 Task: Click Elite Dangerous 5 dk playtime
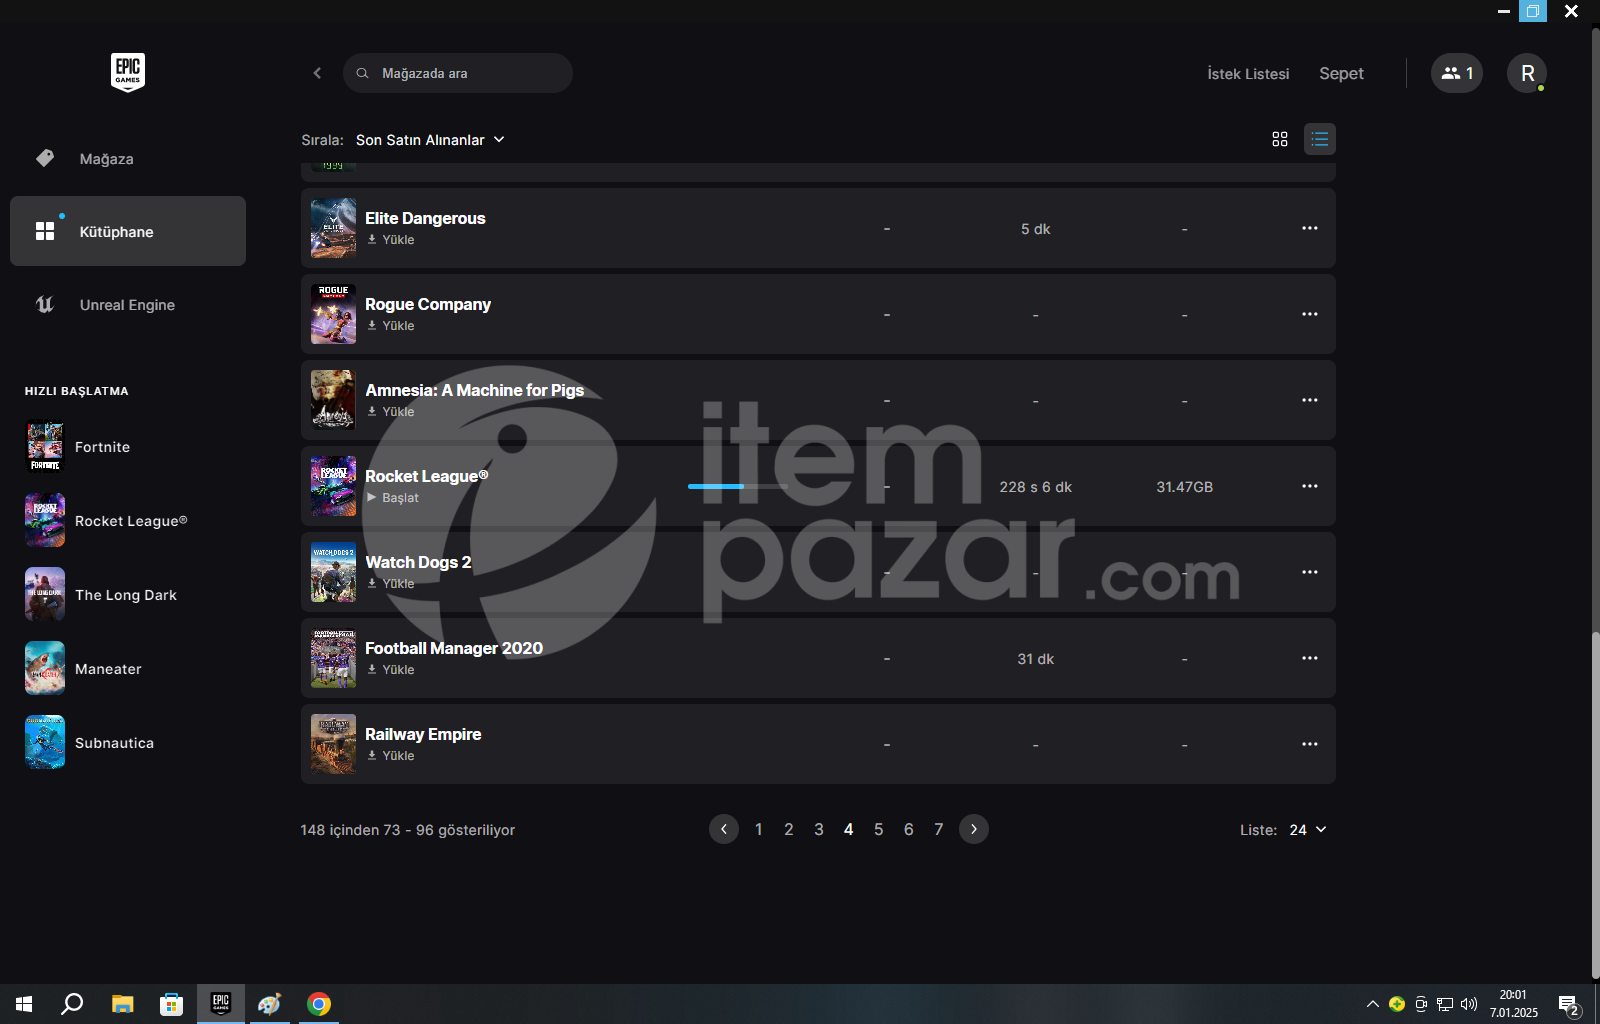[1035, 229]
